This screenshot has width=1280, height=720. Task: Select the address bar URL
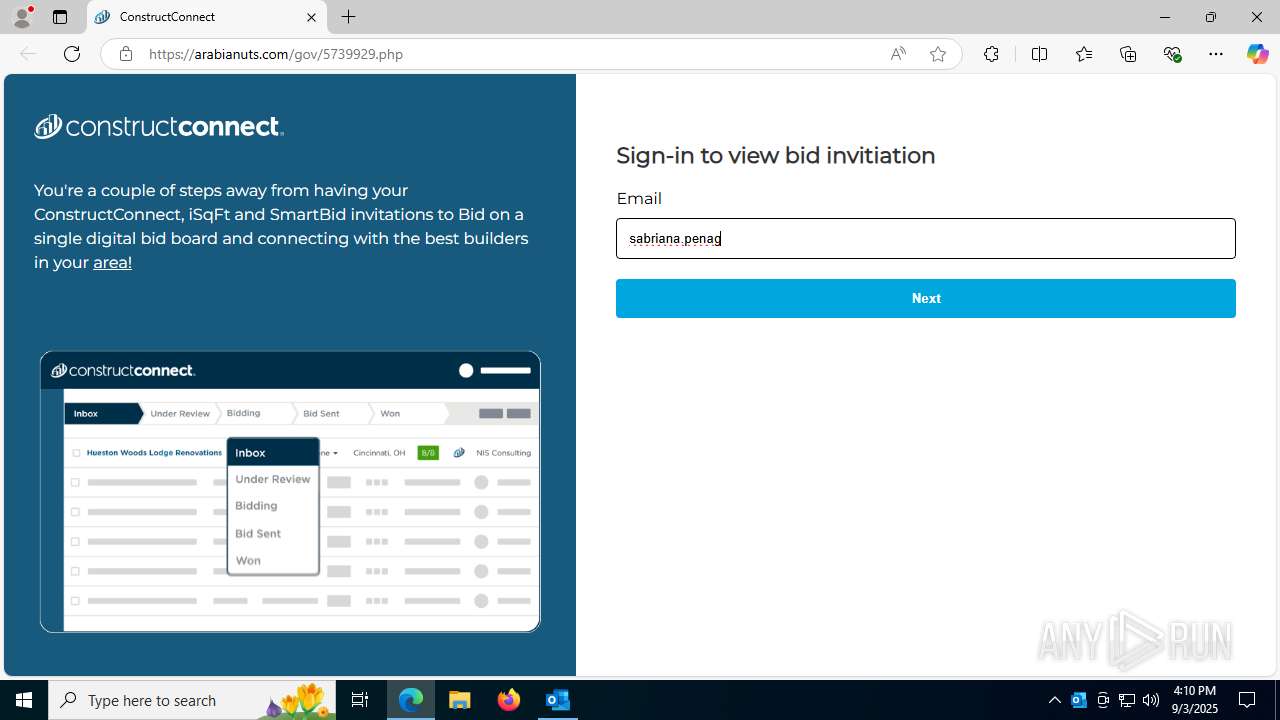coord(276,54)
